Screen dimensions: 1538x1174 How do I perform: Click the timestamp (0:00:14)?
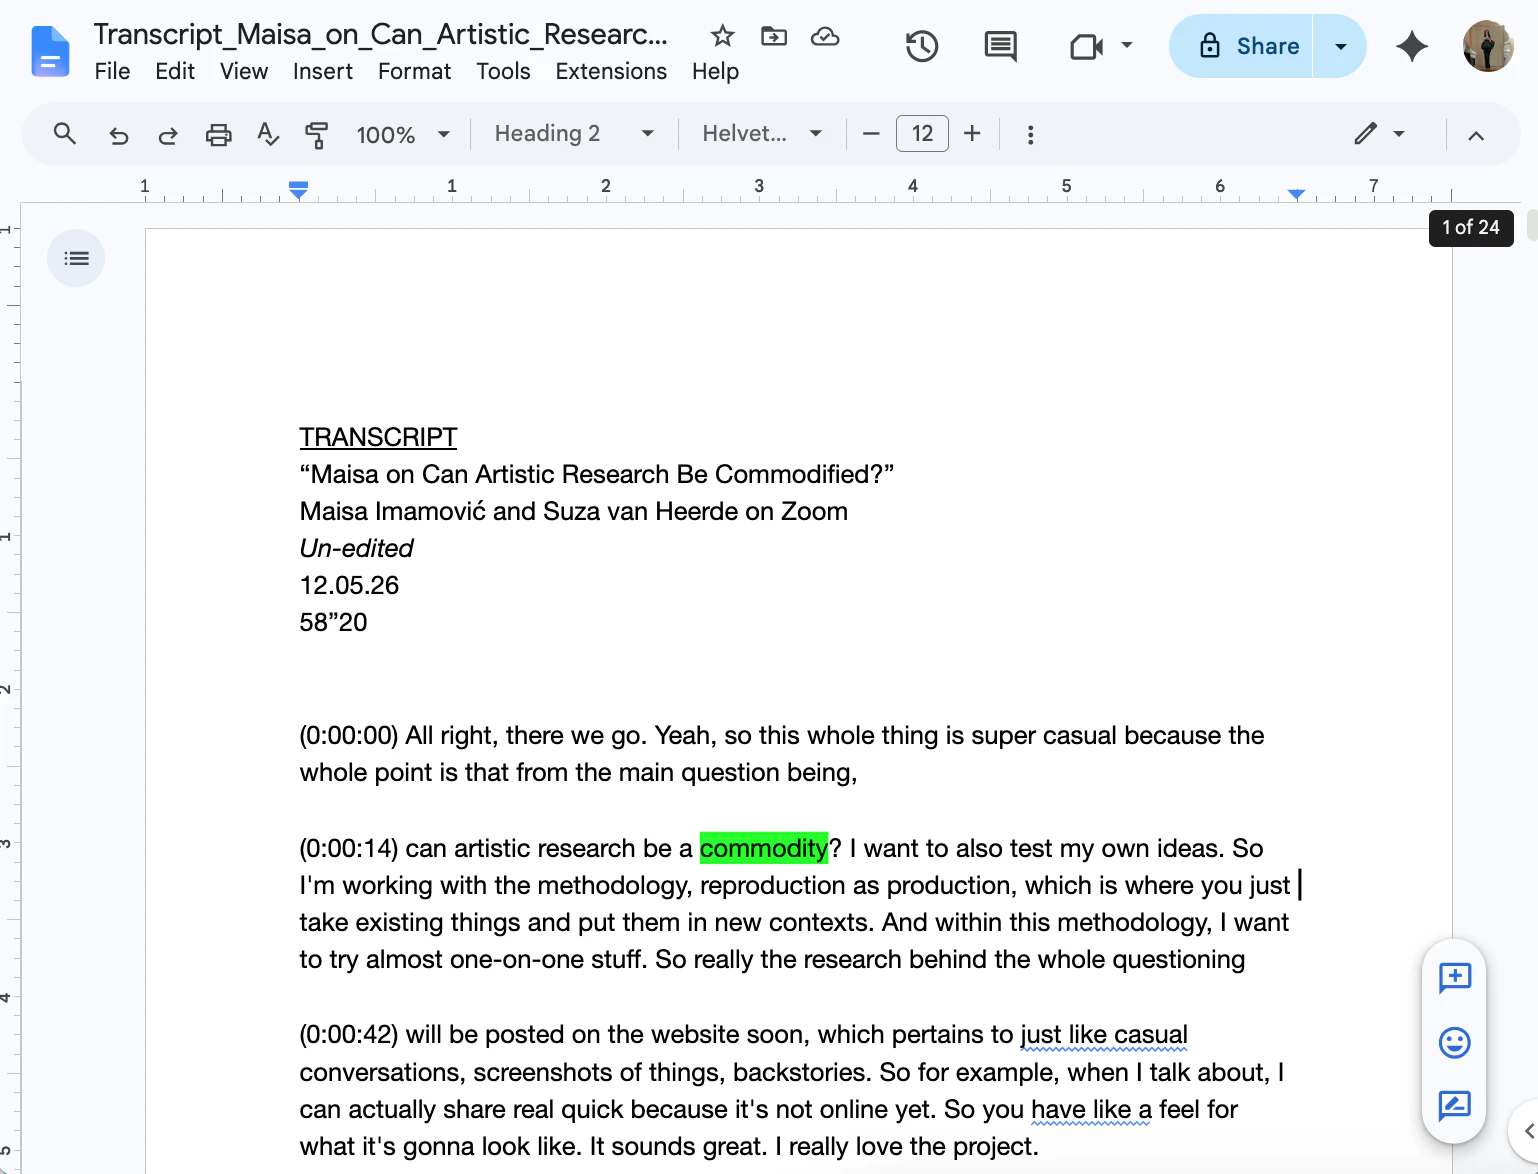click(x=349, y=848)
